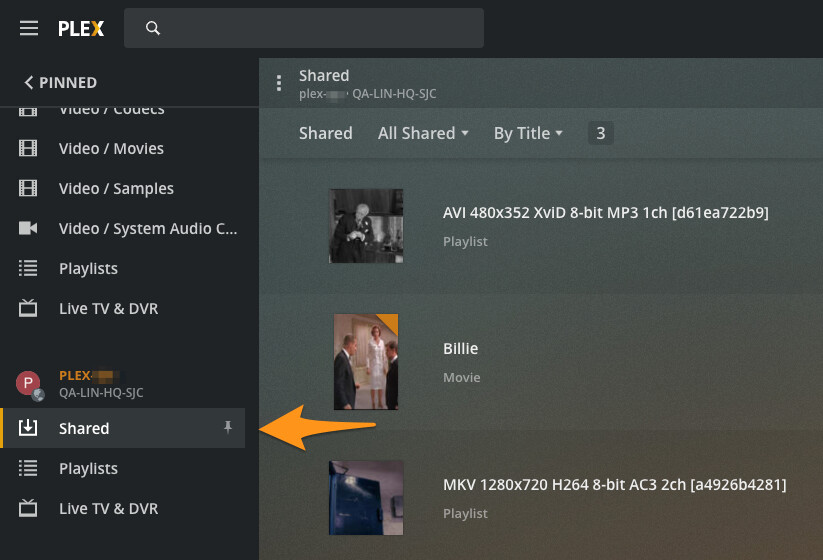Select the Shared tab in filter bar
Image resolution: width=823 pixels, height=560 pixels.
pos(325,133)
